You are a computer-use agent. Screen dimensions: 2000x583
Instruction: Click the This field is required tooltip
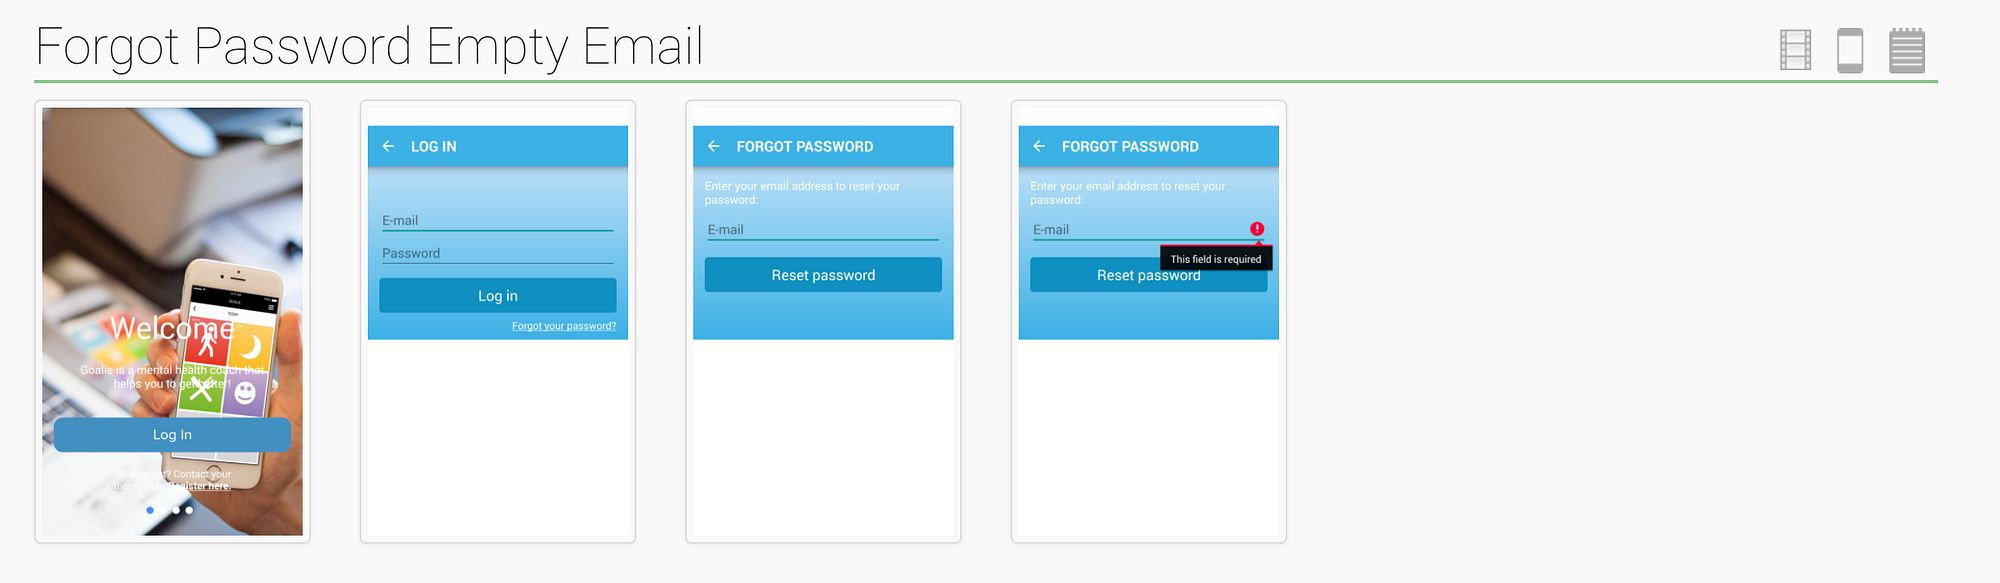coord(1215,259)
